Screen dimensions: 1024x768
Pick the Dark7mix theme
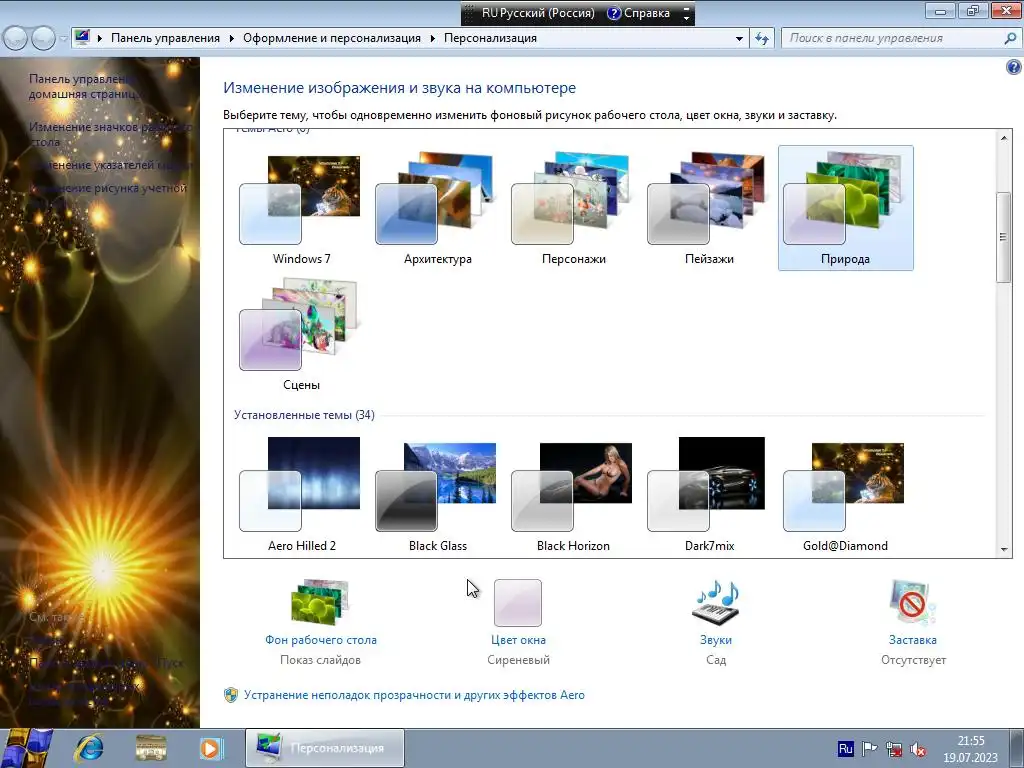click(709, 494)
